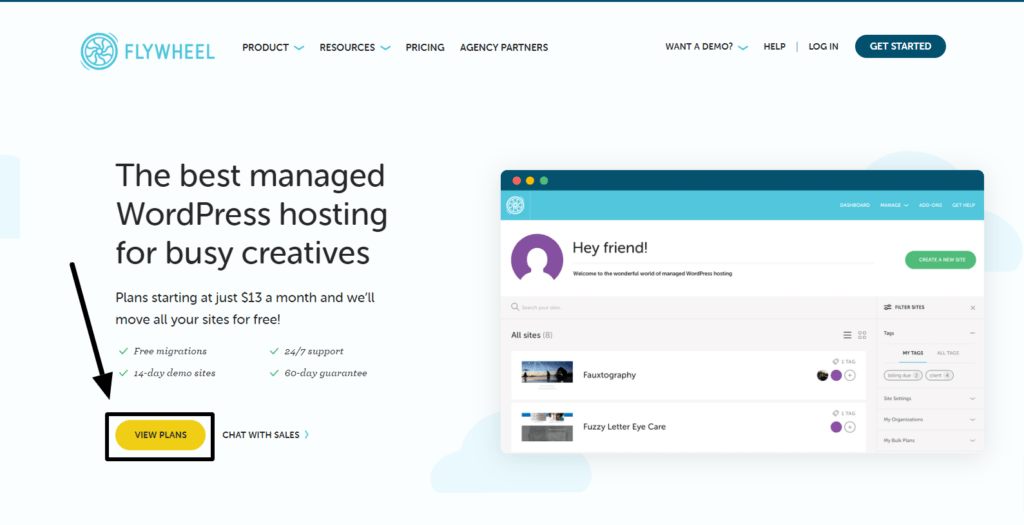Click the purple collaborator avatar on Fauxtography
The image size is (1024, 525).
[x=836, y=375]
